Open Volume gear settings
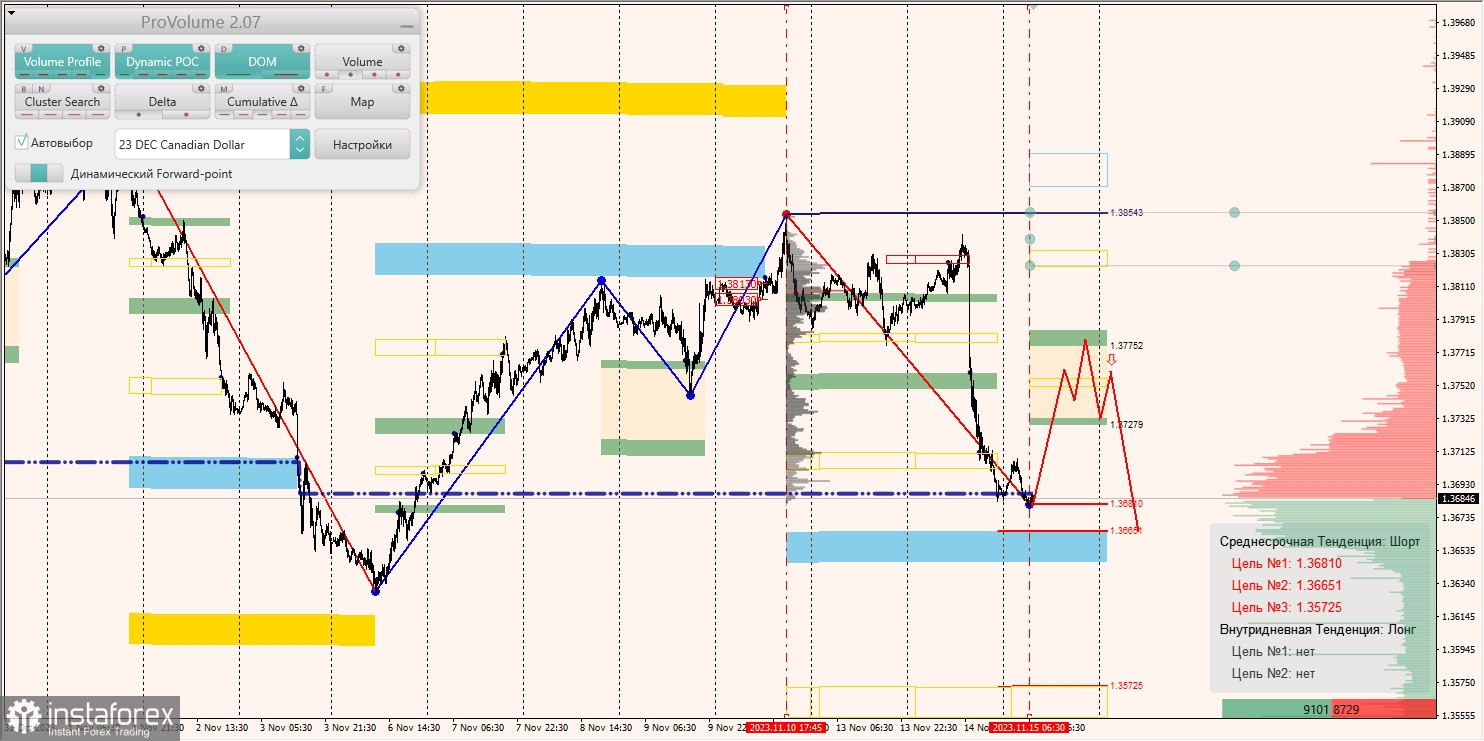 click(401, 48)
